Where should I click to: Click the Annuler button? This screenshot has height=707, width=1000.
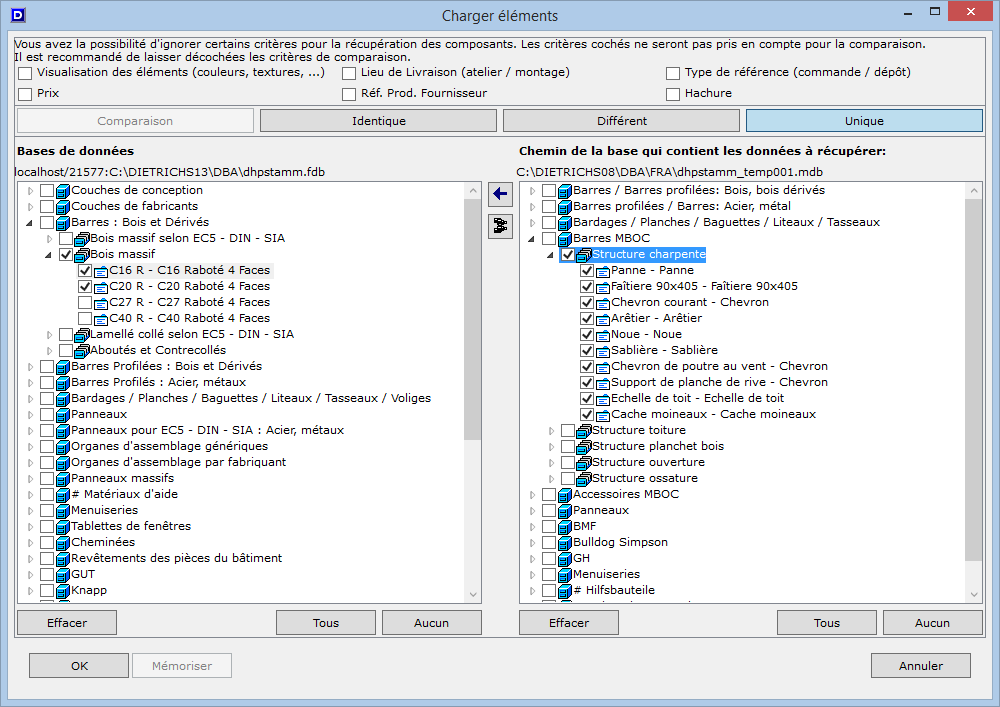[920, 666]
